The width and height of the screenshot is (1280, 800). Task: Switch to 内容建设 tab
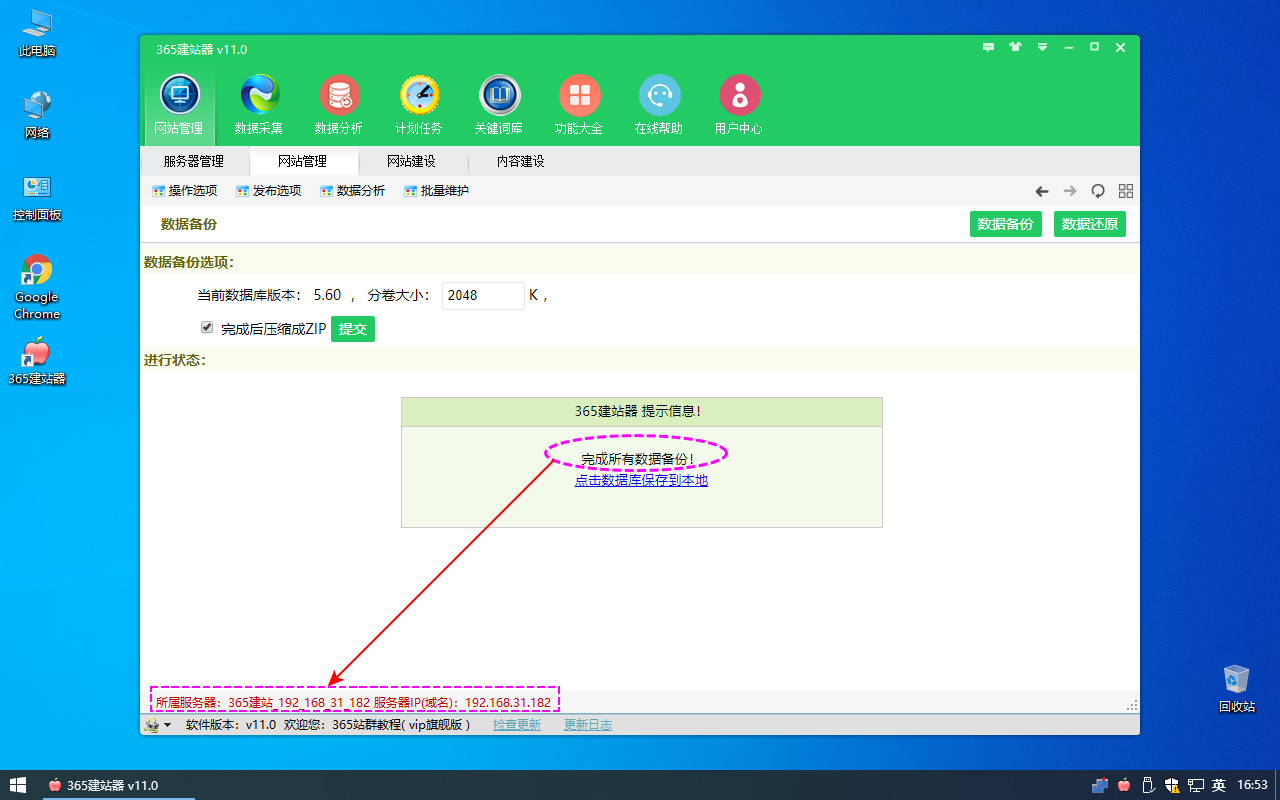[520, 161]
